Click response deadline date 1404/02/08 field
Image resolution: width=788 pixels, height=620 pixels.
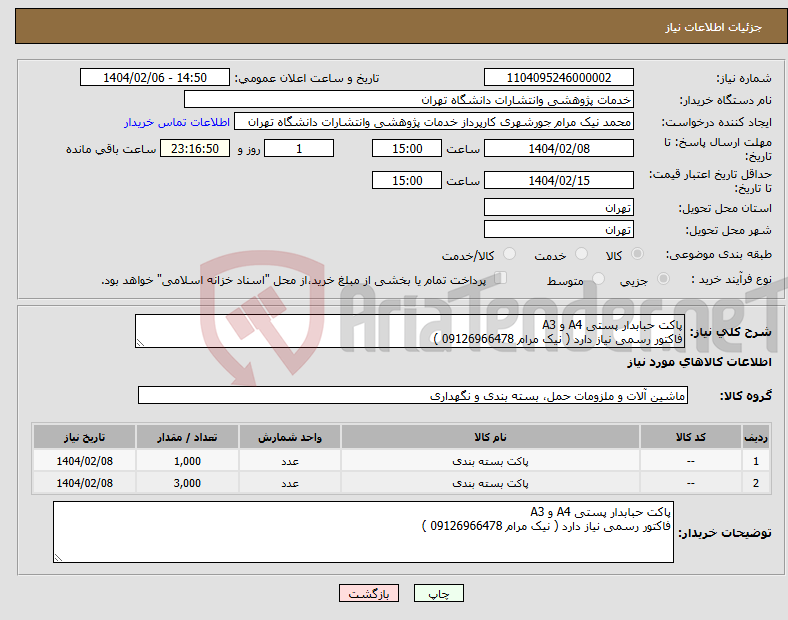pyautogui.click(x=558, y=148)
